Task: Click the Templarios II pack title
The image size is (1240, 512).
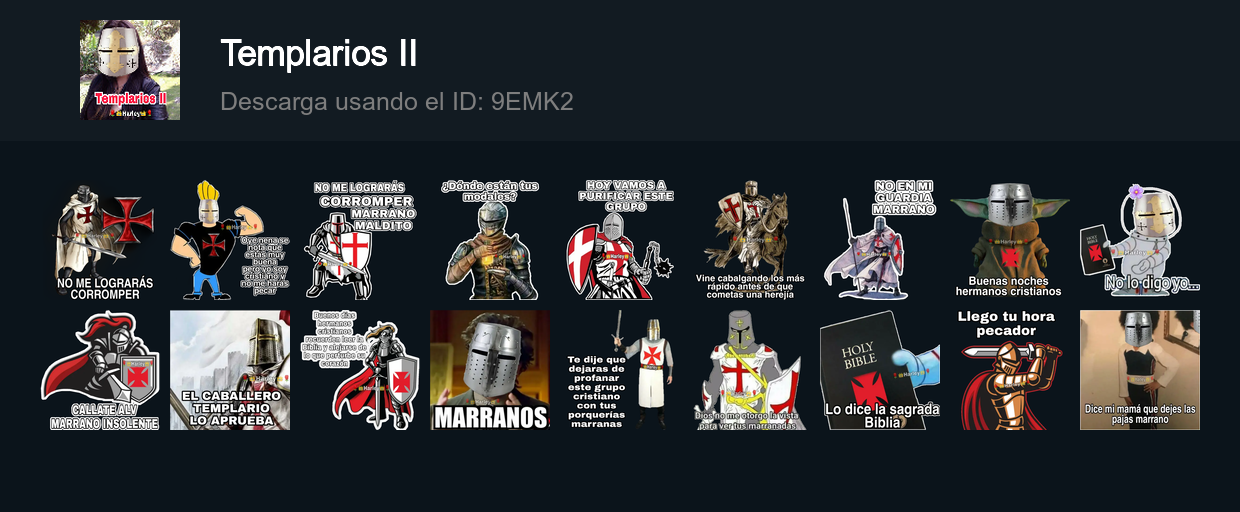Action: 319,53
